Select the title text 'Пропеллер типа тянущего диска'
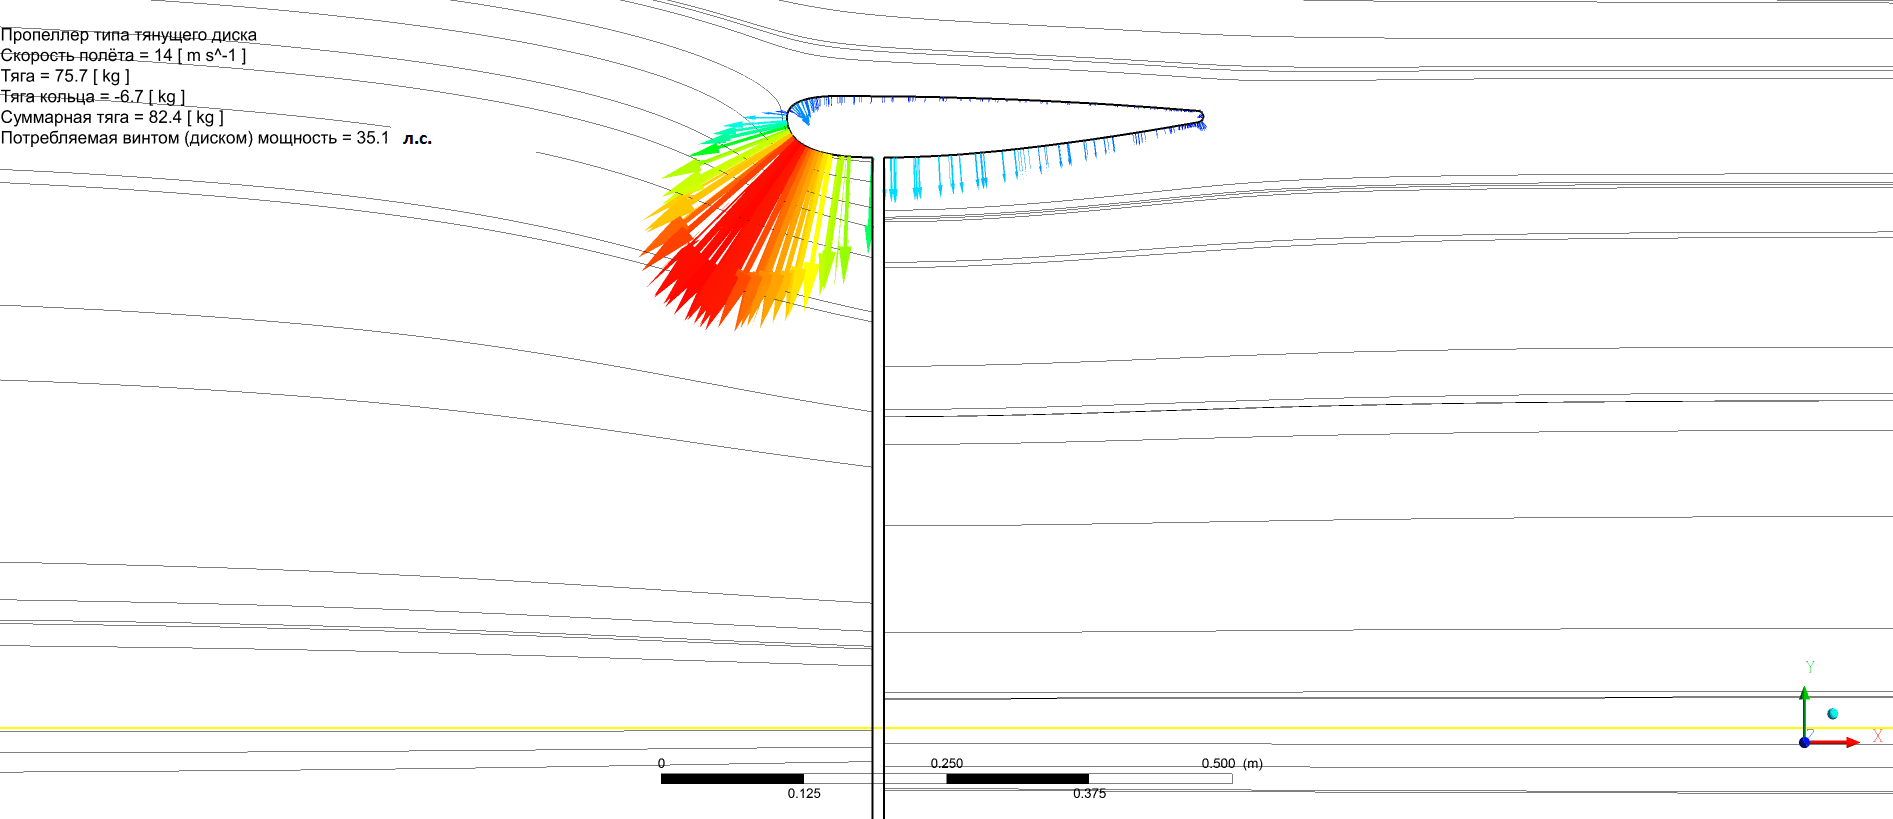This screenshot has height=819, width=1893. point(129,35)
